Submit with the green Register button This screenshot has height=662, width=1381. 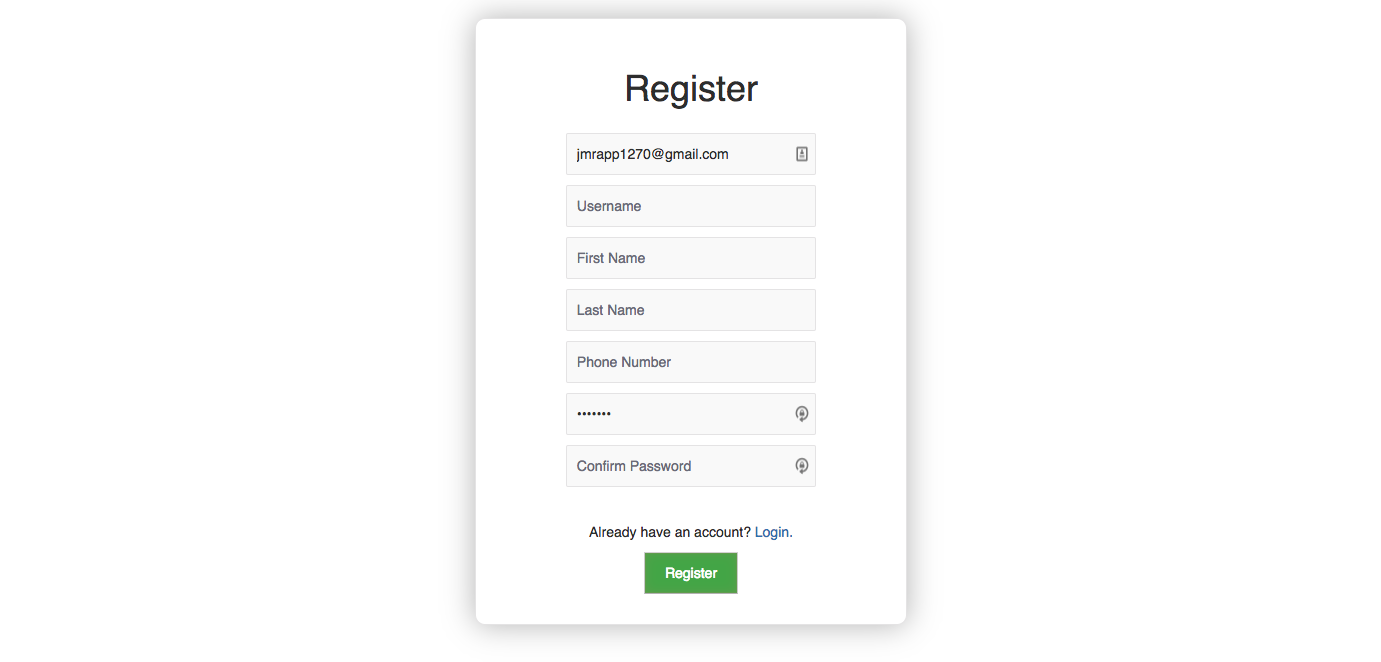(x=691, y=573)
